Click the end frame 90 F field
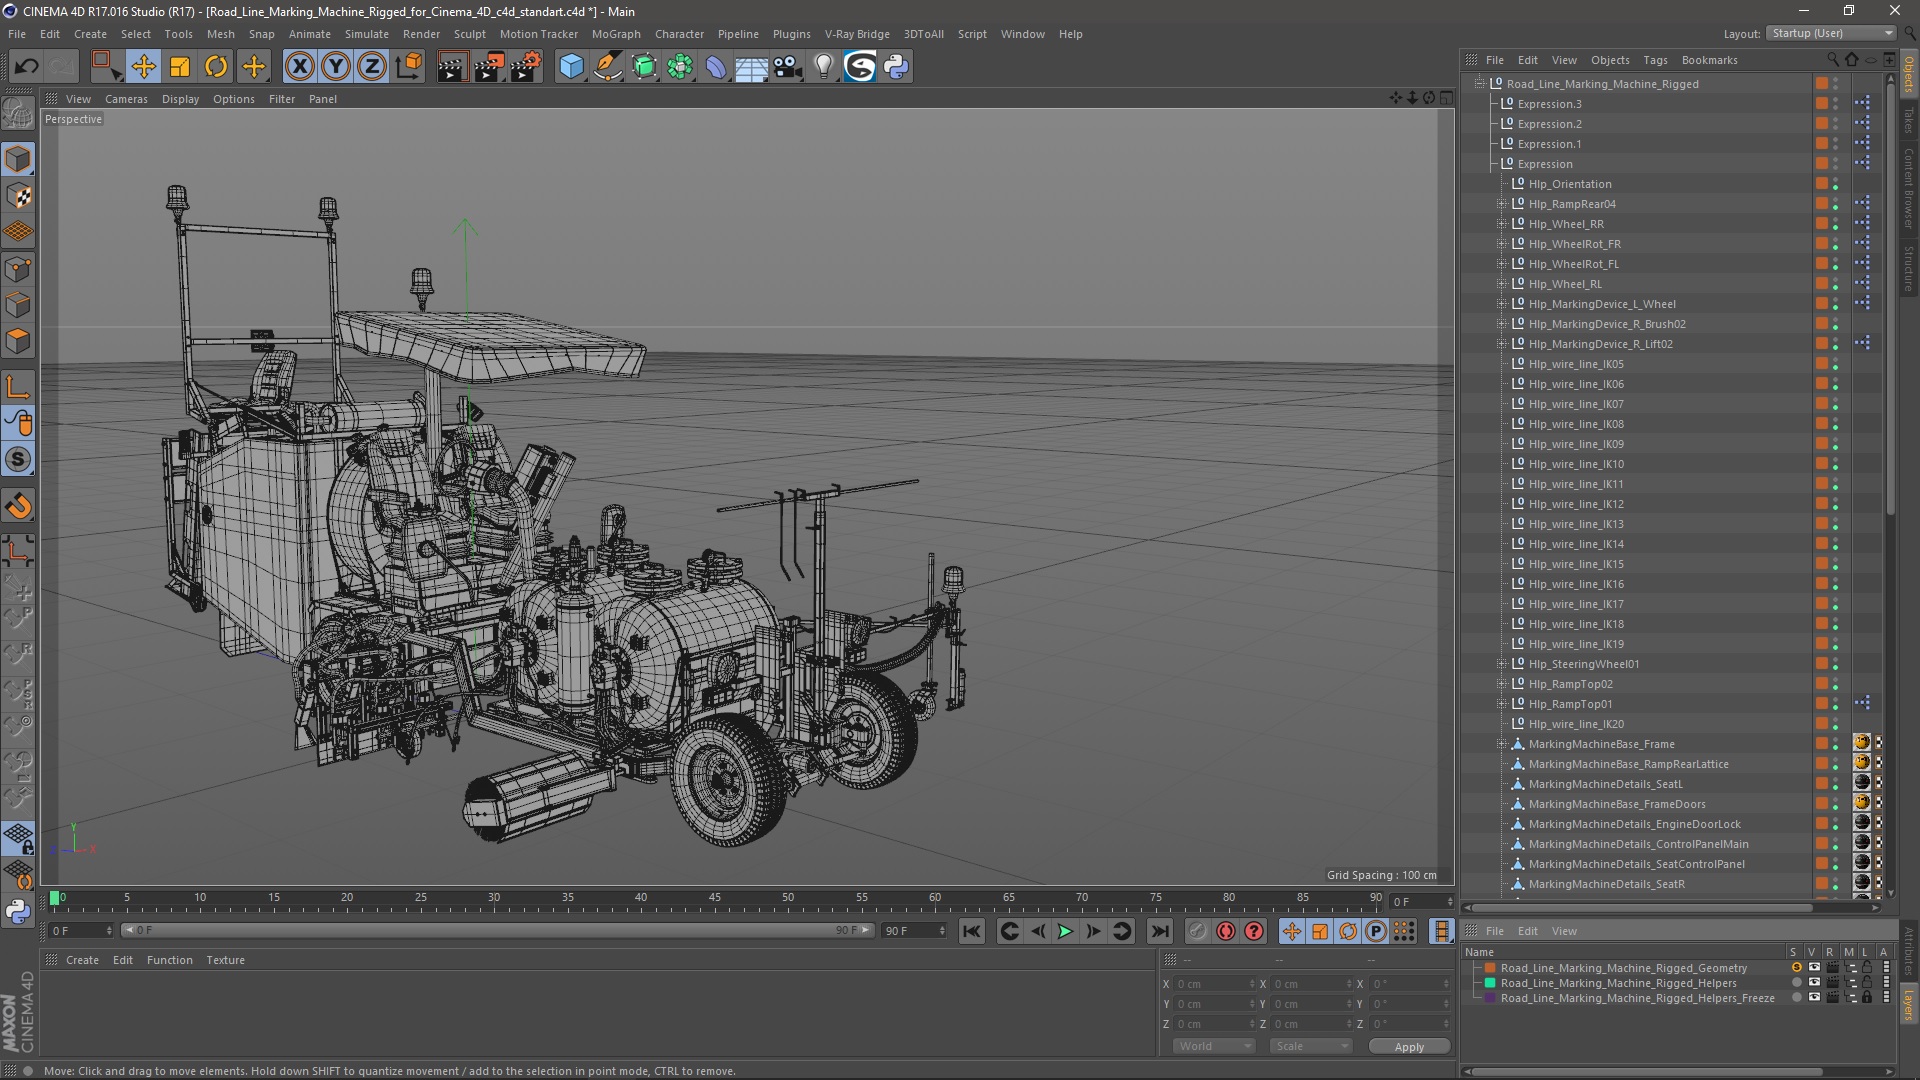The image size is (1920, 1080). [x=913, y=931]
